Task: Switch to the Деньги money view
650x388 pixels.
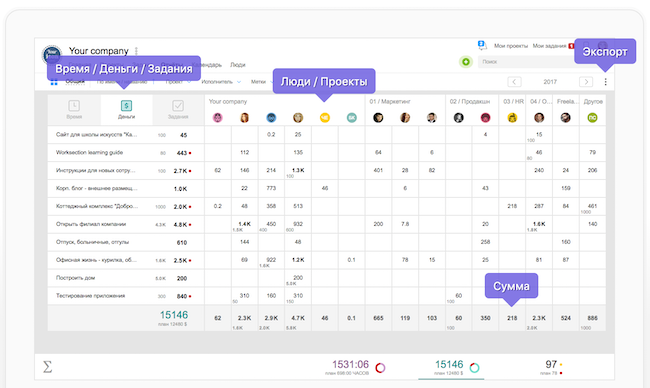Action: point(126,110)
